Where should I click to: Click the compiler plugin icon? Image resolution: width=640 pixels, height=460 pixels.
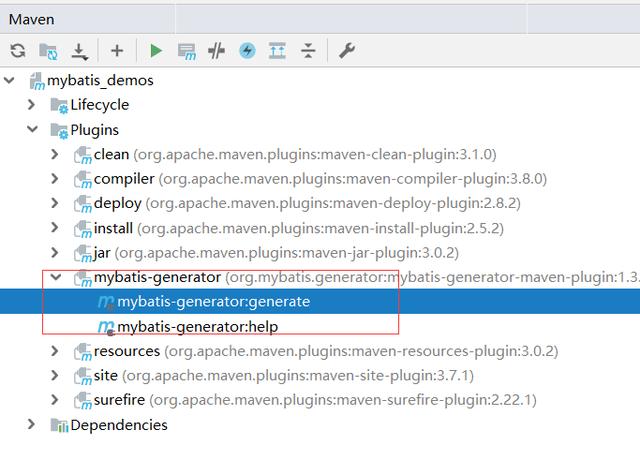(83, 180)
